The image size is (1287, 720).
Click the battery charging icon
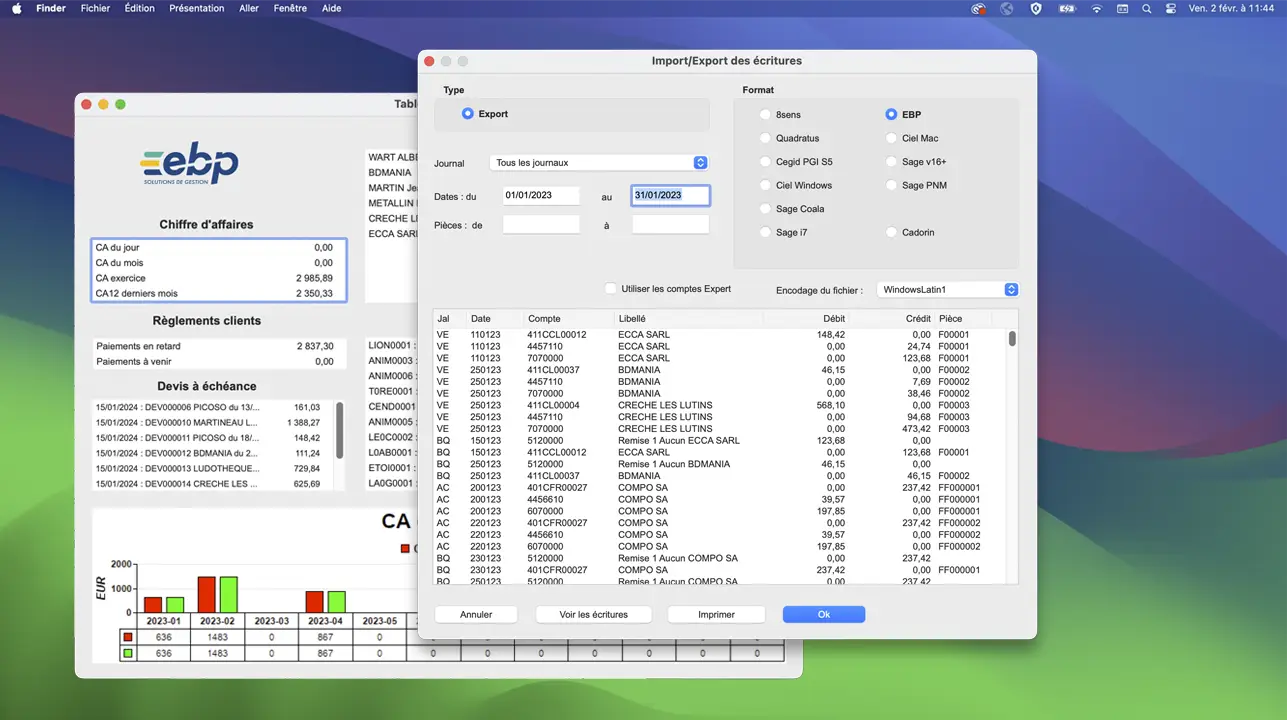coord(1066,8)
